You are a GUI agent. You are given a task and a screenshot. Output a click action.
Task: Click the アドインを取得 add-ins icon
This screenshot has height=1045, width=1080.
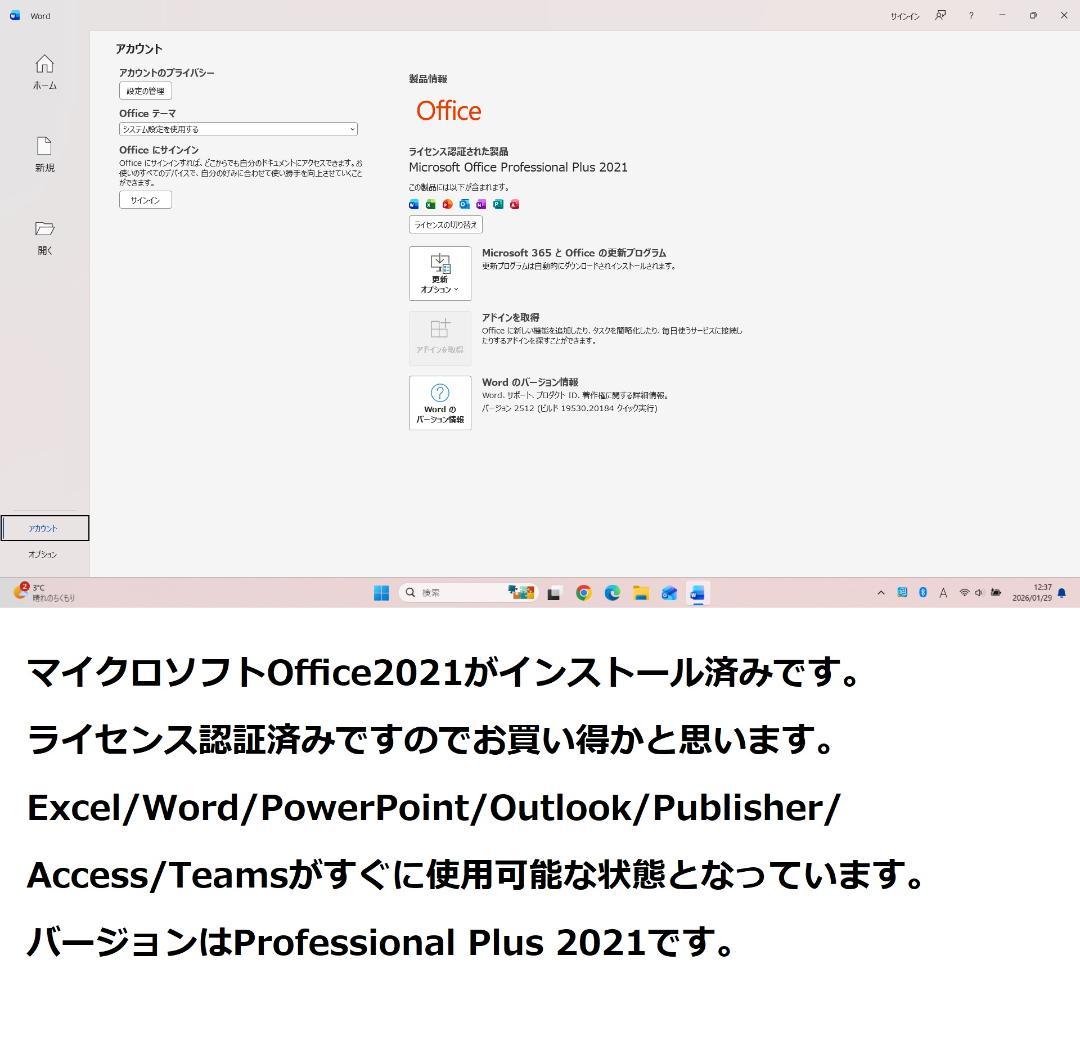[x=440, y=333]
